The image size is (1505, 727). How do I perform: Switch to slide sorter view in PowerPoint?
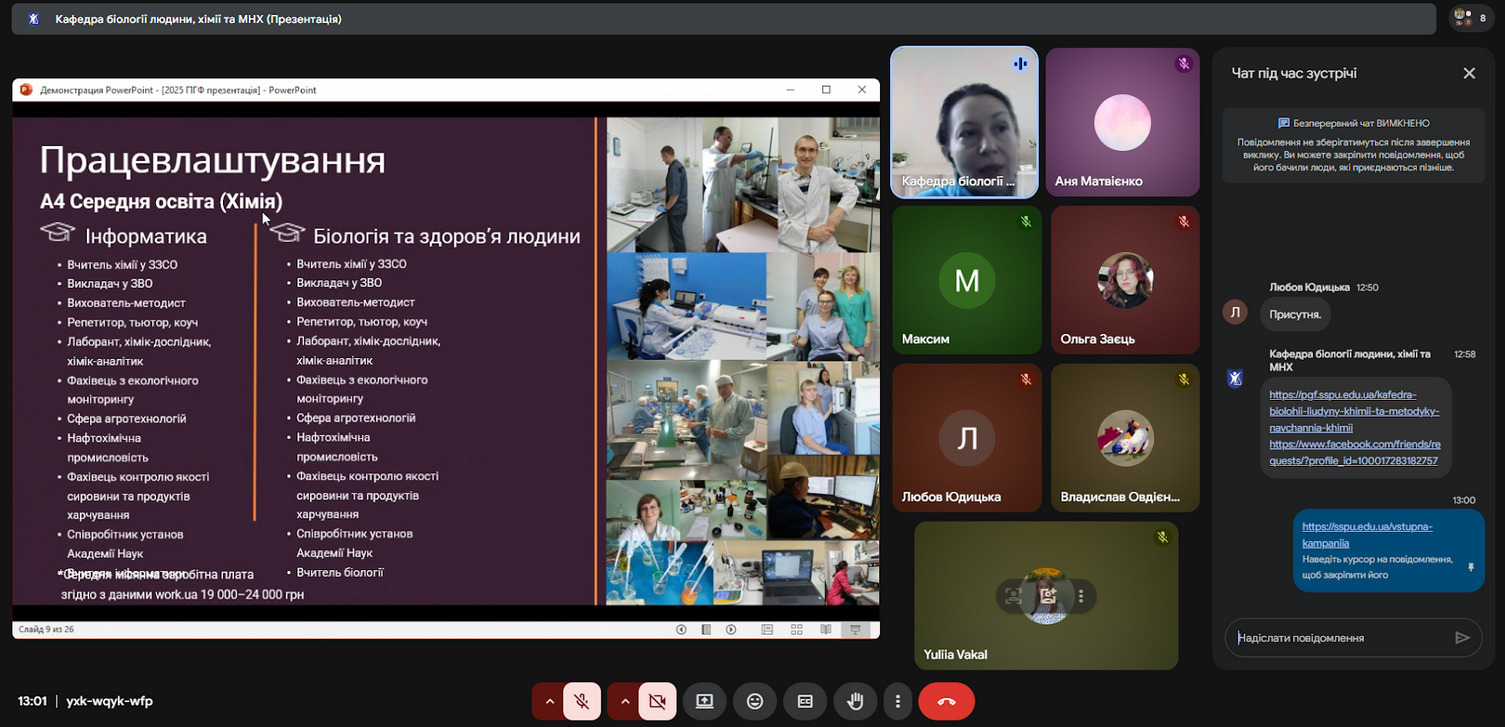tap(797, 629)
